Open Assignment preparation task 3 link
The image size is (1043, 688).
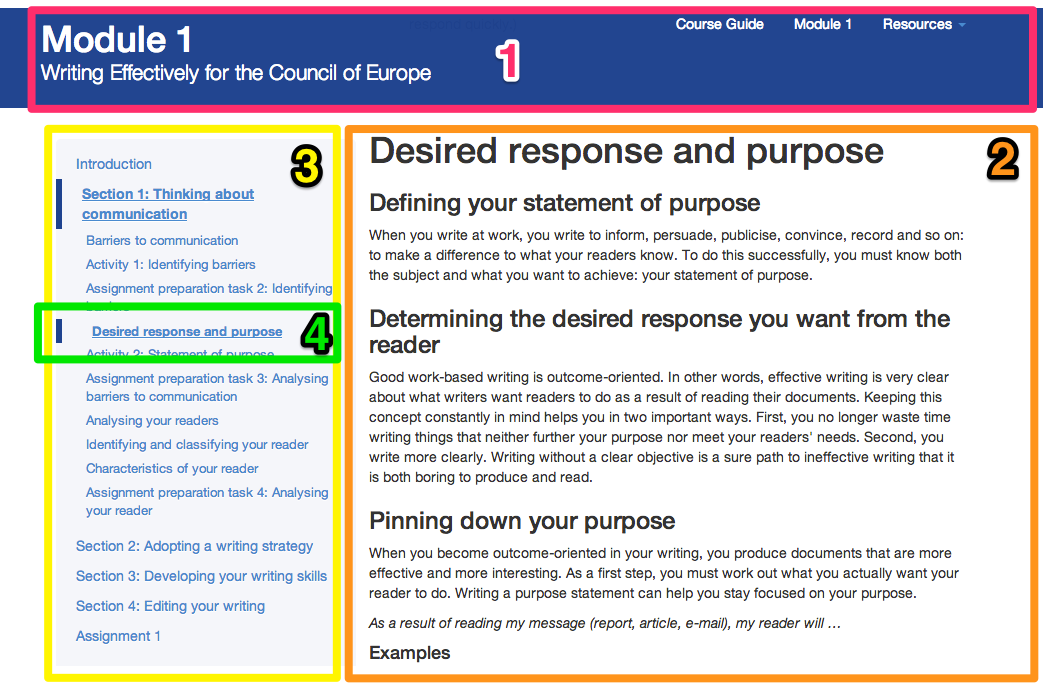(207, 379)
